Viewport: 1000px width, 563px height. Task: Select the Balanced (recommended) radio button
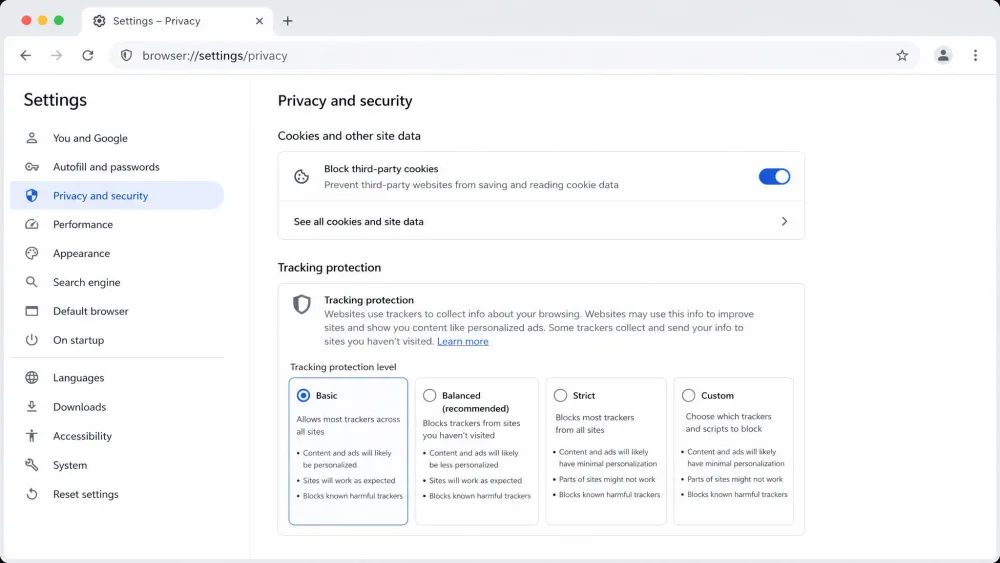(x=430, y=395)
